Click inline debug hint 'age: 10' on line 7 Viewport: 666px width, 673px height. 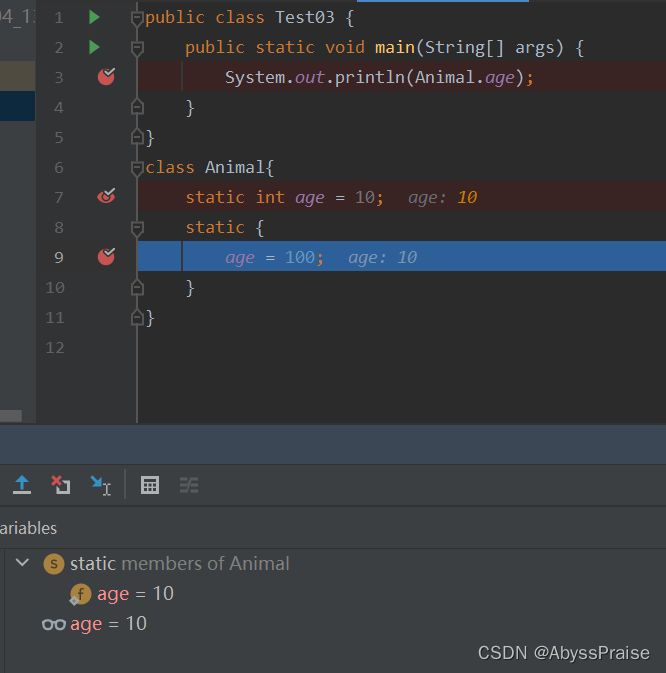442,197
